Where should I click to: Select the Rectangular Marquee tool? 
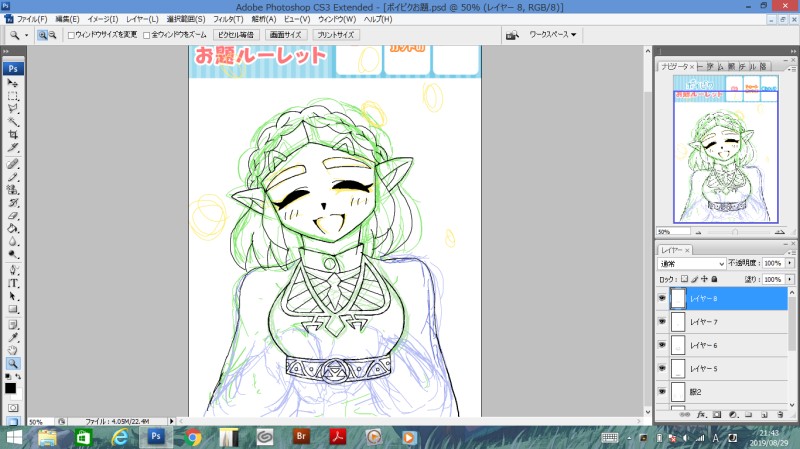click(13, 96)
